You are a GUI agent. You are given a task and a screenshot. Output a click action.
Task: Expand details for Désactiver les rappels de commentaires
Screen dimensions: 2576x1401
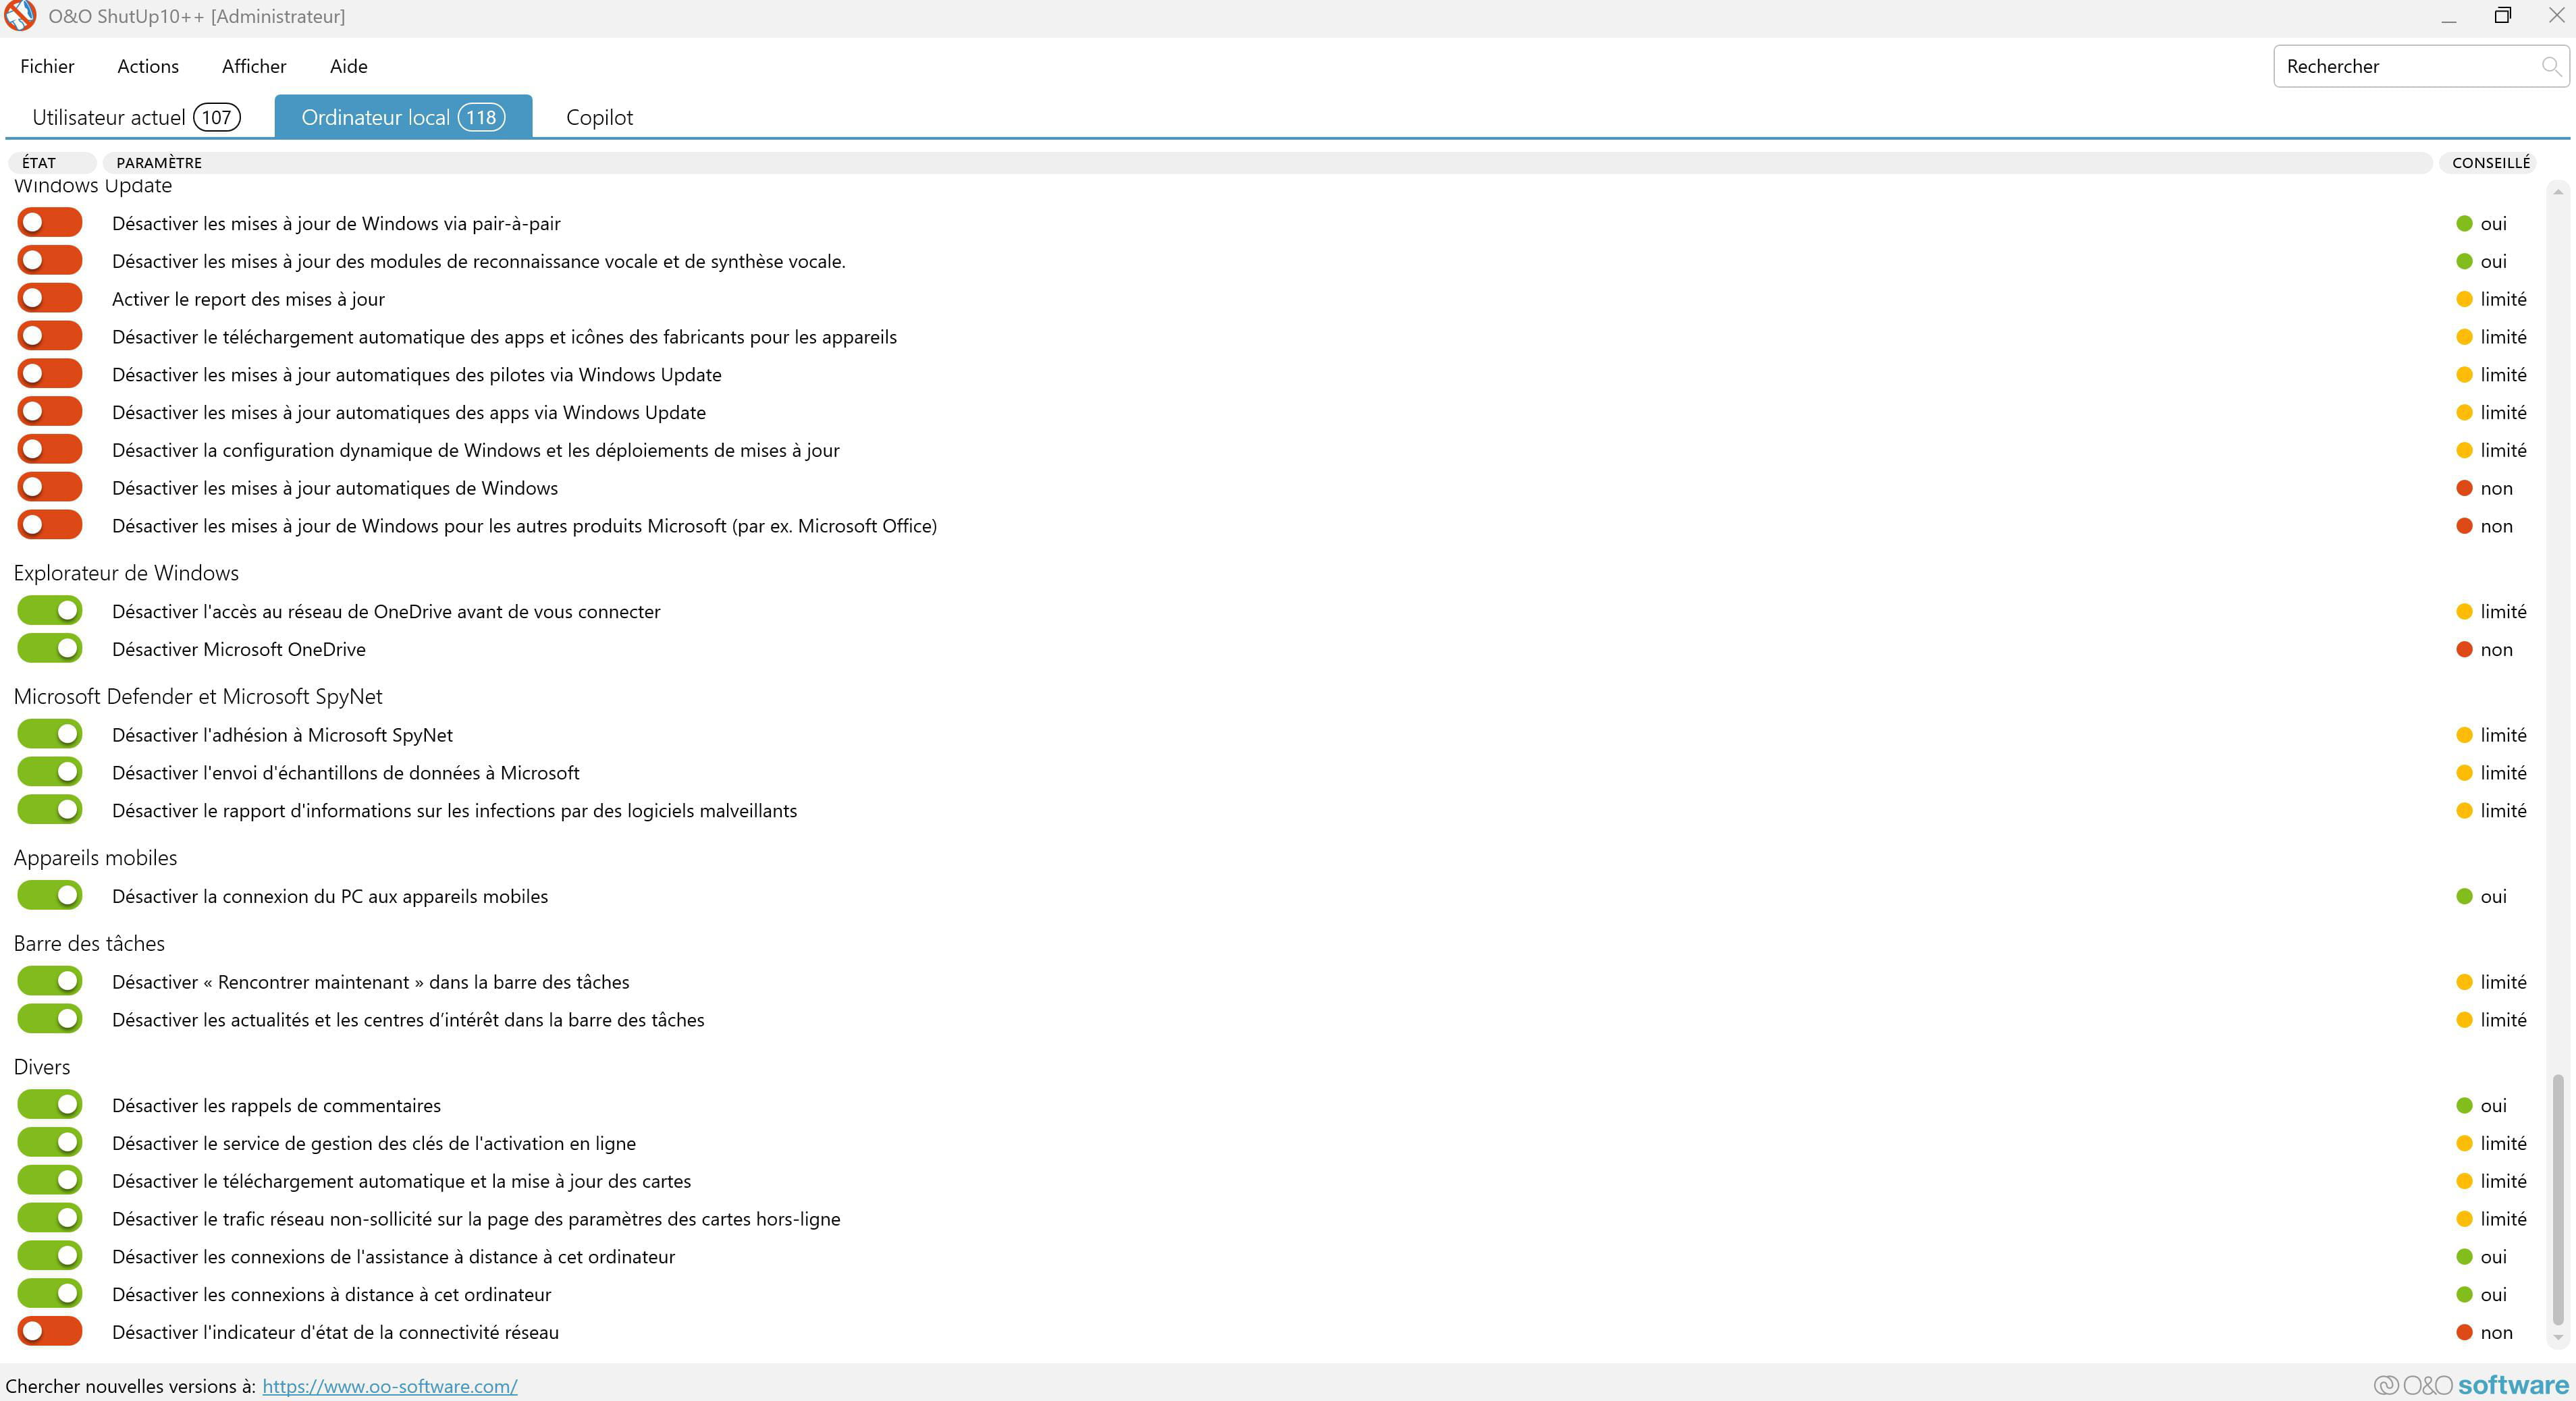[x=276, y=1106]
